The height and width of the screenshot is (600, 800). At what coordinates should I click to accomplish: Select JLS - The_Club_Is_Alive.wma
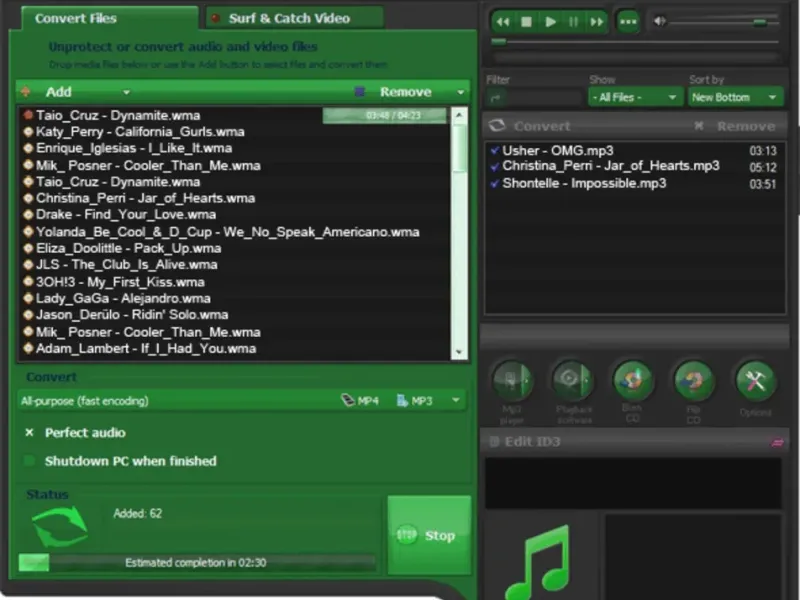tap(127, 265)
